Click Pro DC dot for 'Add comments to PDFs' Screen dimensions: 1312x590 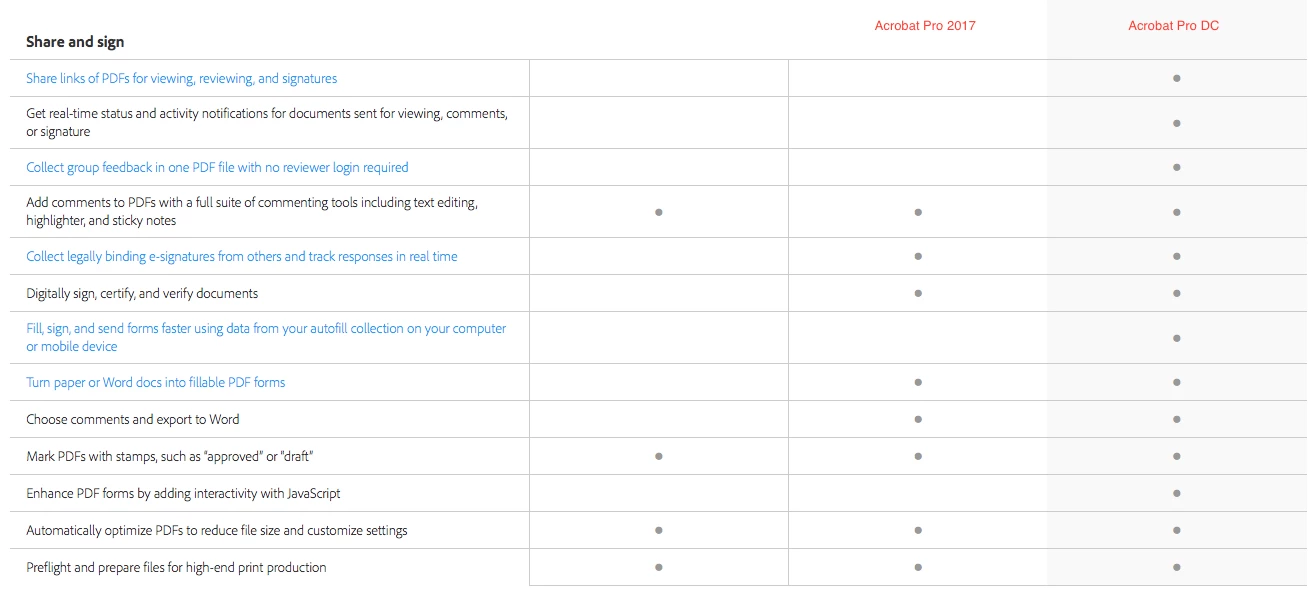1177,212
